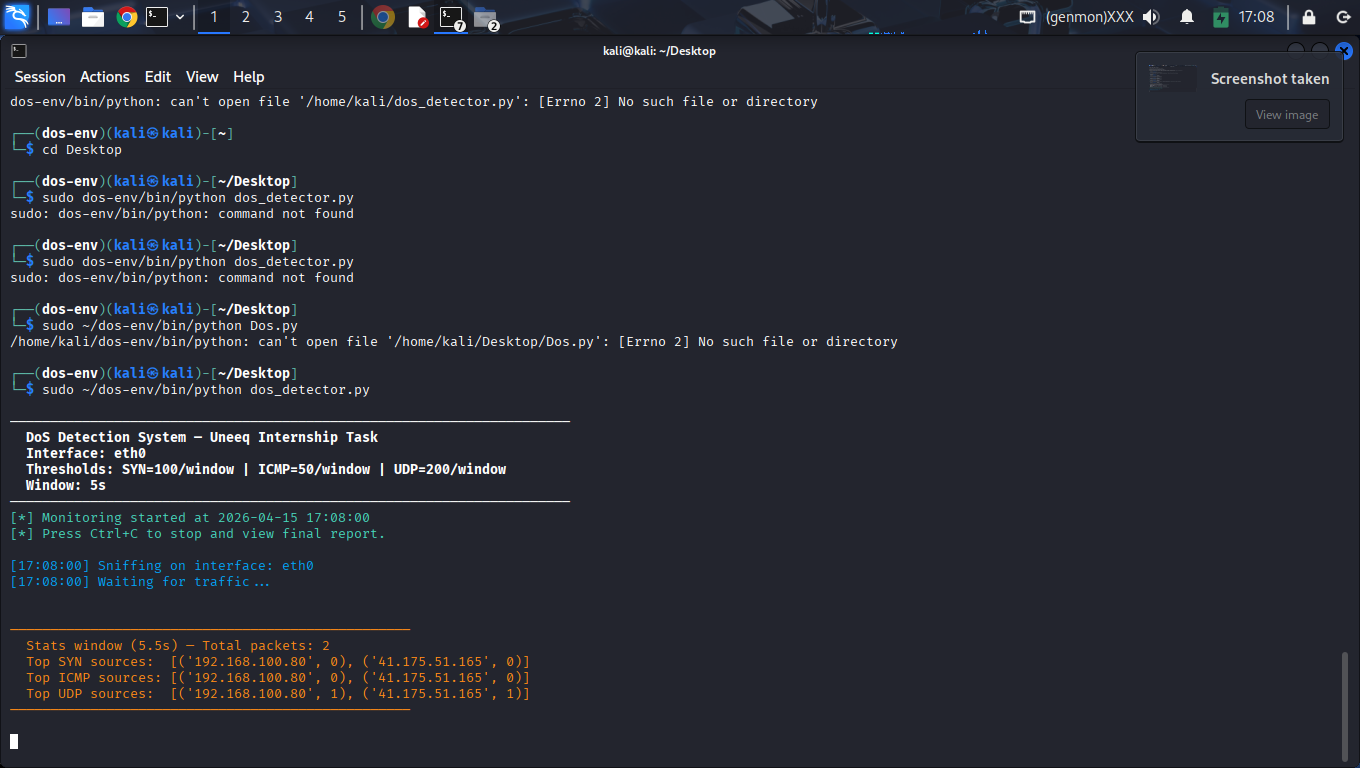Open the volume control icon
This screenshot has width=1360, height=768.
tap(1151, 17)
